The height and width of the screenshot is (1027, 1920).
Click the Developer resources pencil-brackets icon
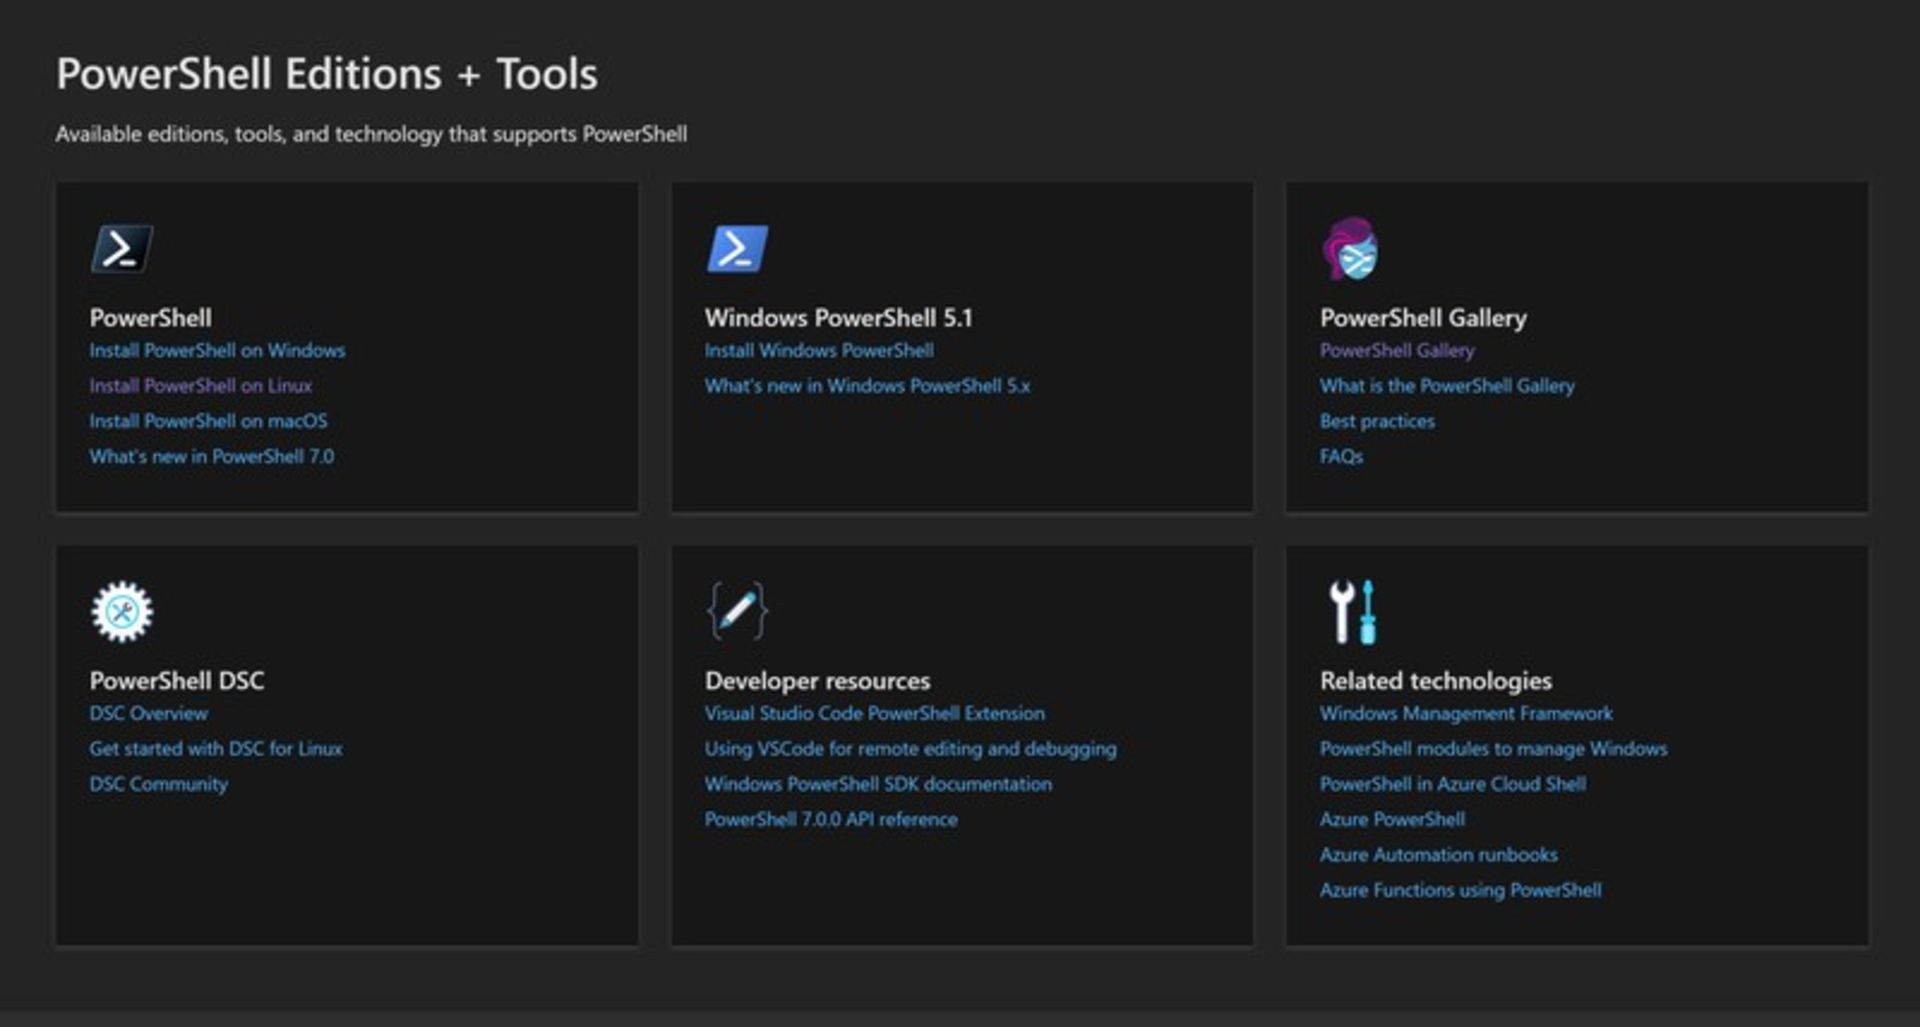click(736, 613)
